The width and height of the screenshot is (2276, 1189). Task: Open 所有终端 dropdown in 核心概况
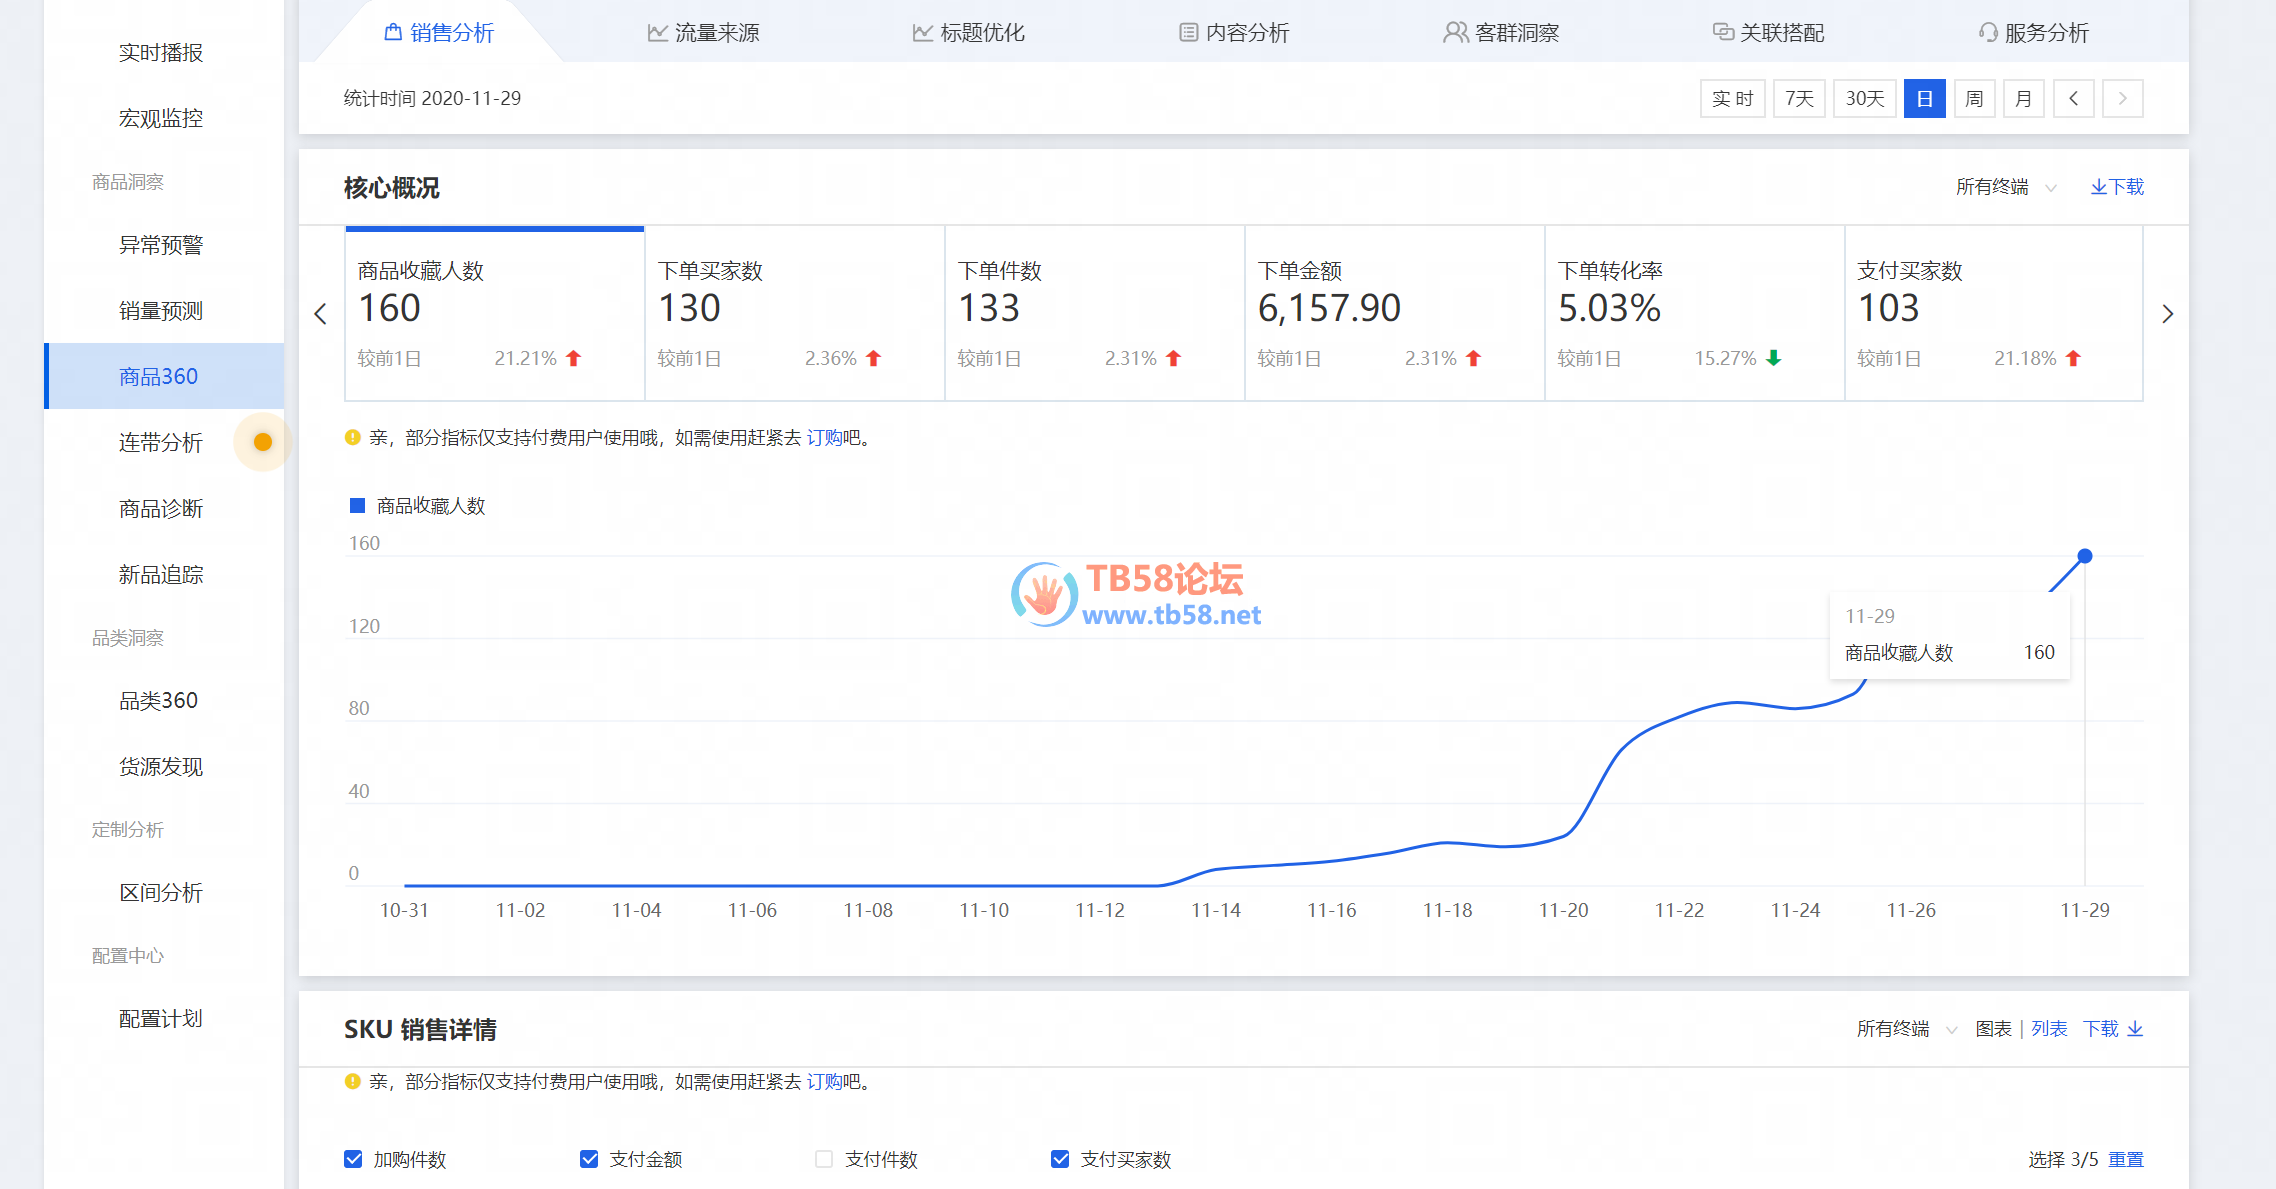pos(2005,187)
